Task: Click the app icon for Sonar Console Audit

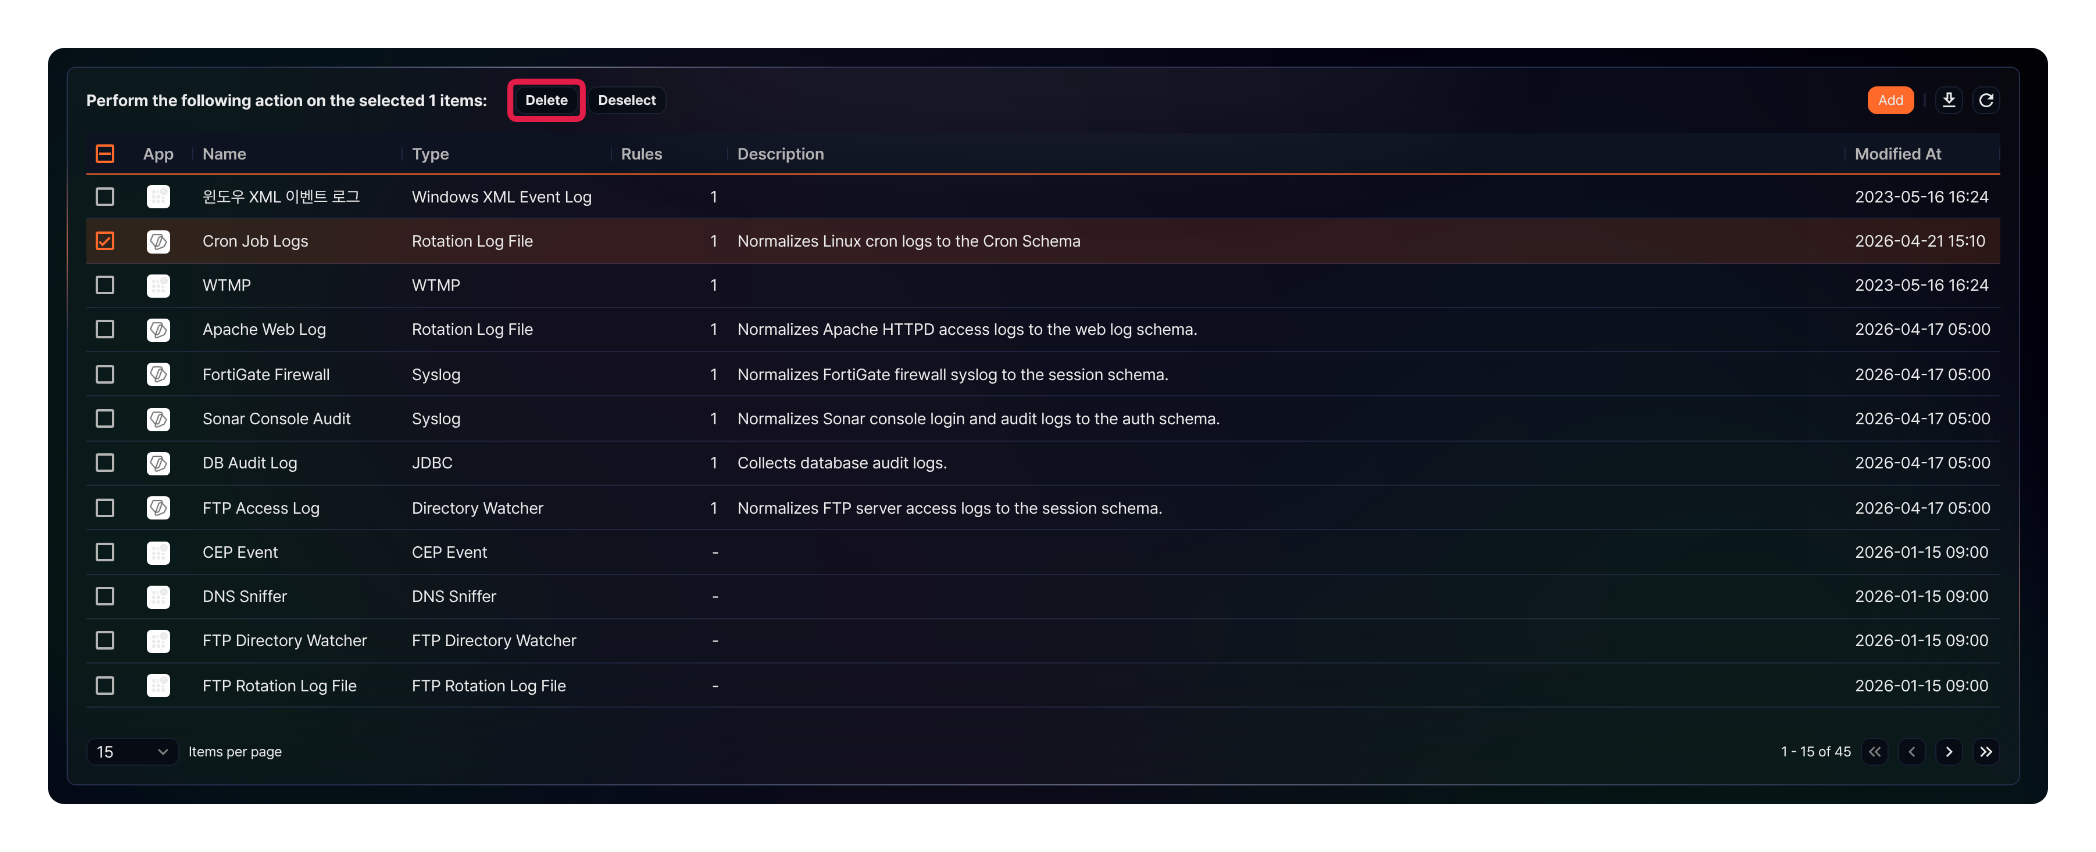Action: point(158,419)
